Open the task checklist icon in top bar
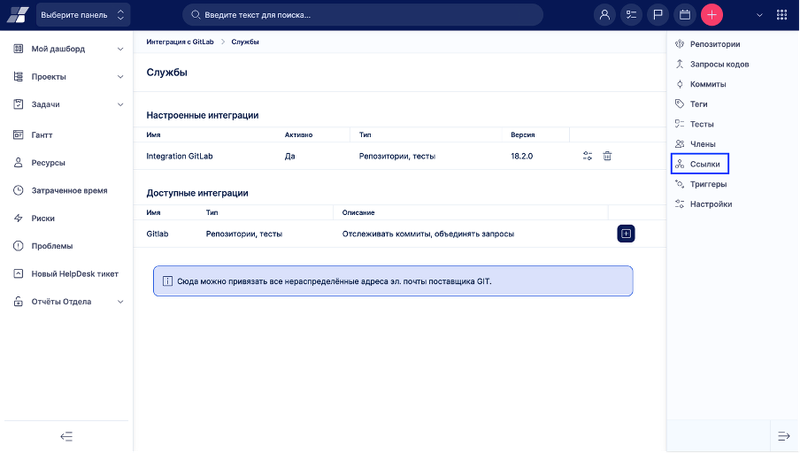Image resolution: width=800 pixels, height=453 pixels. [x=631, y=15]
